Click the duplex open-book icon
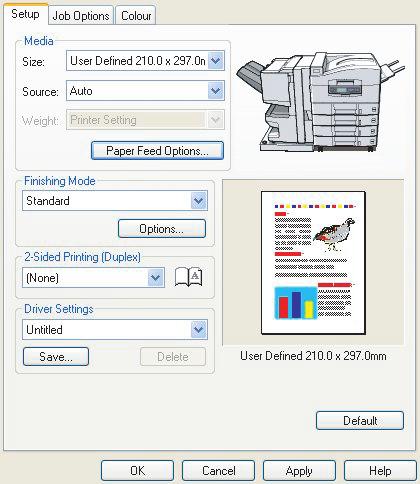This screenshot has height=484, width=420. point(189,277)
